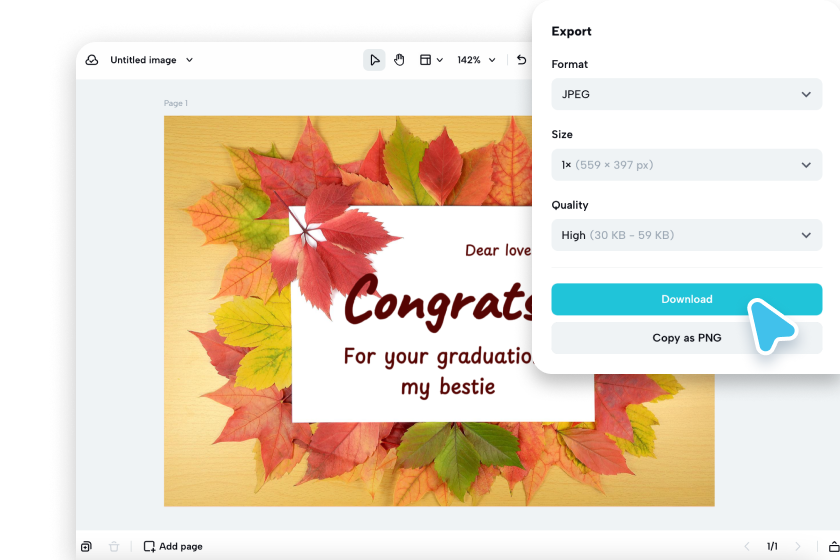Go to next page arrow

click(x=798, y=547)
